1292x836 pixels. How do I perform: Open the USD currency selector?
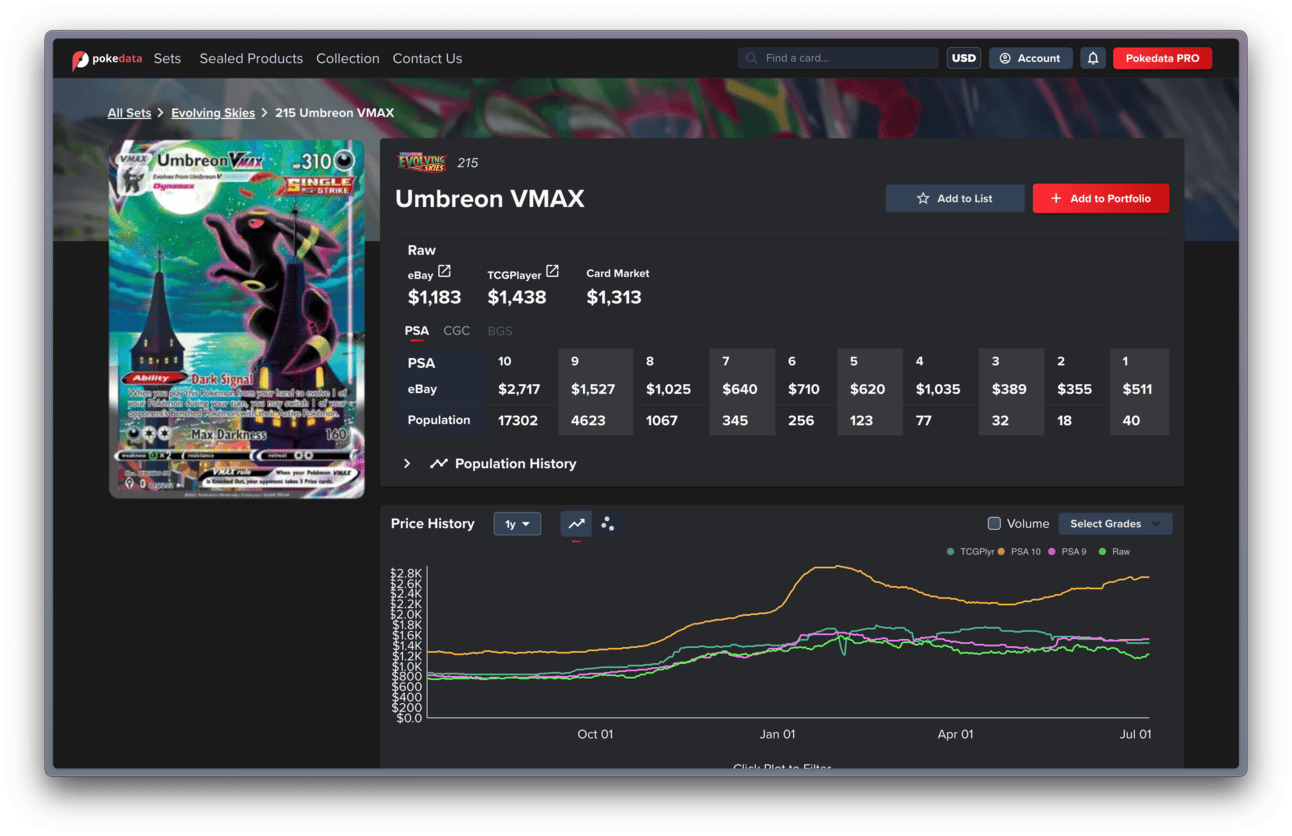[964, 58]
